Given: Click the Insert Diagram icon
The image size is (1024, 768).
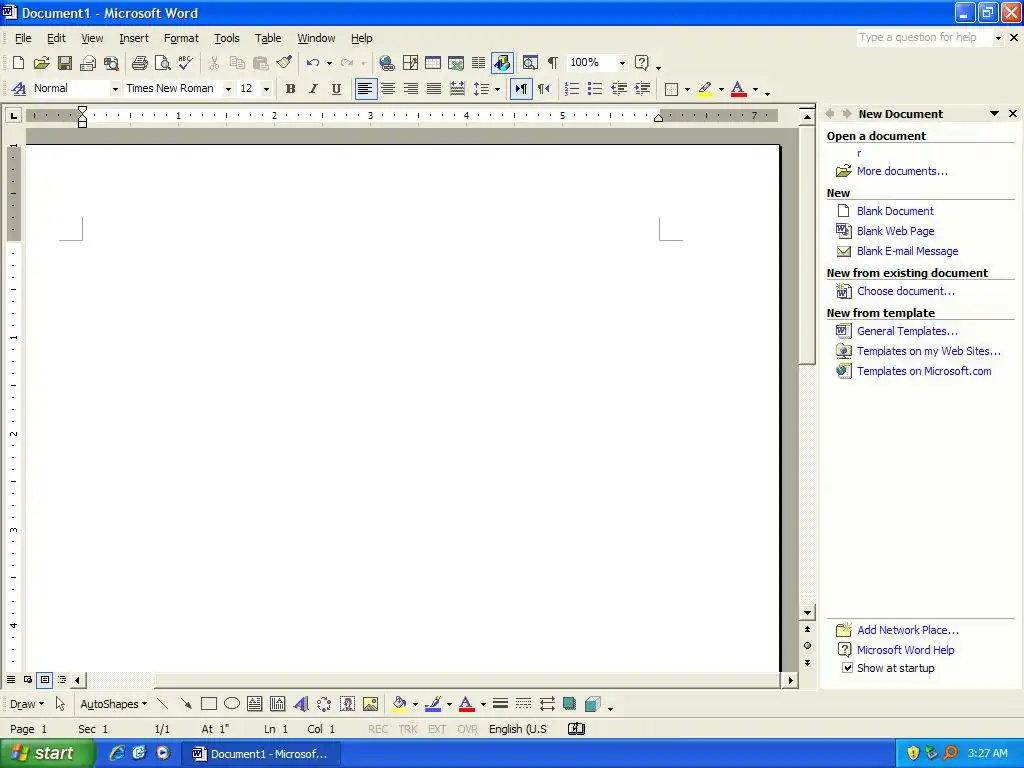Looking at the screenshot, I should [x=324, y=704].
